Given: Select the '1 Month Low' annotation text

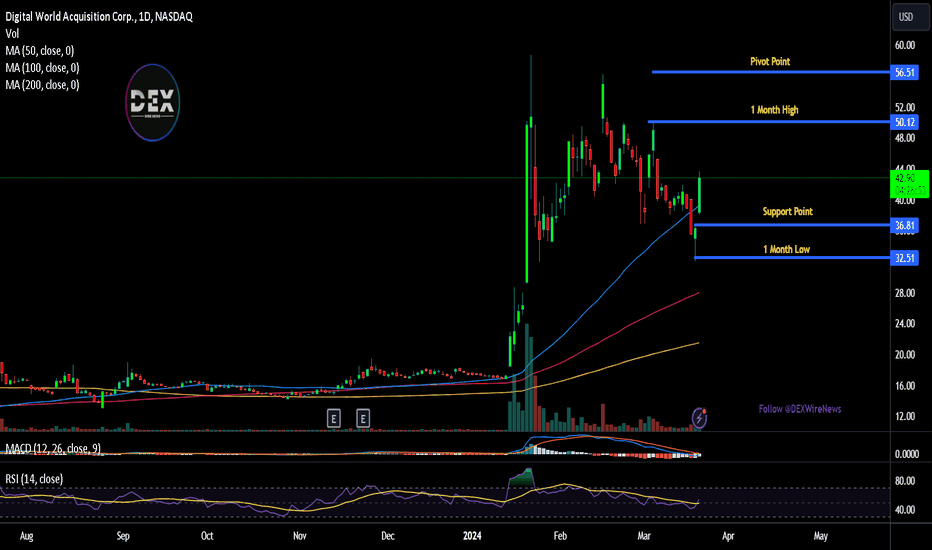Looking at the screenshot, I should [786, 249].
